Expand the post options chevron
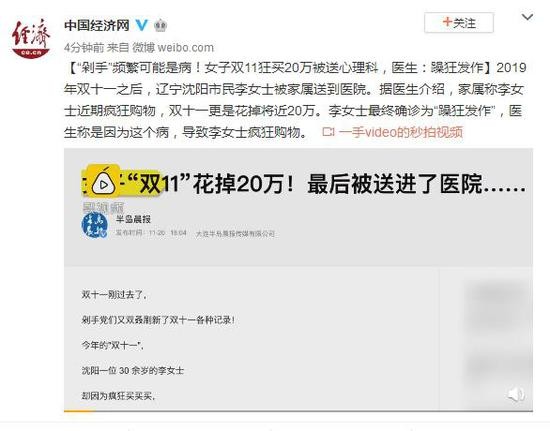Screen dimensions: 550x431 tap(527, 17)
